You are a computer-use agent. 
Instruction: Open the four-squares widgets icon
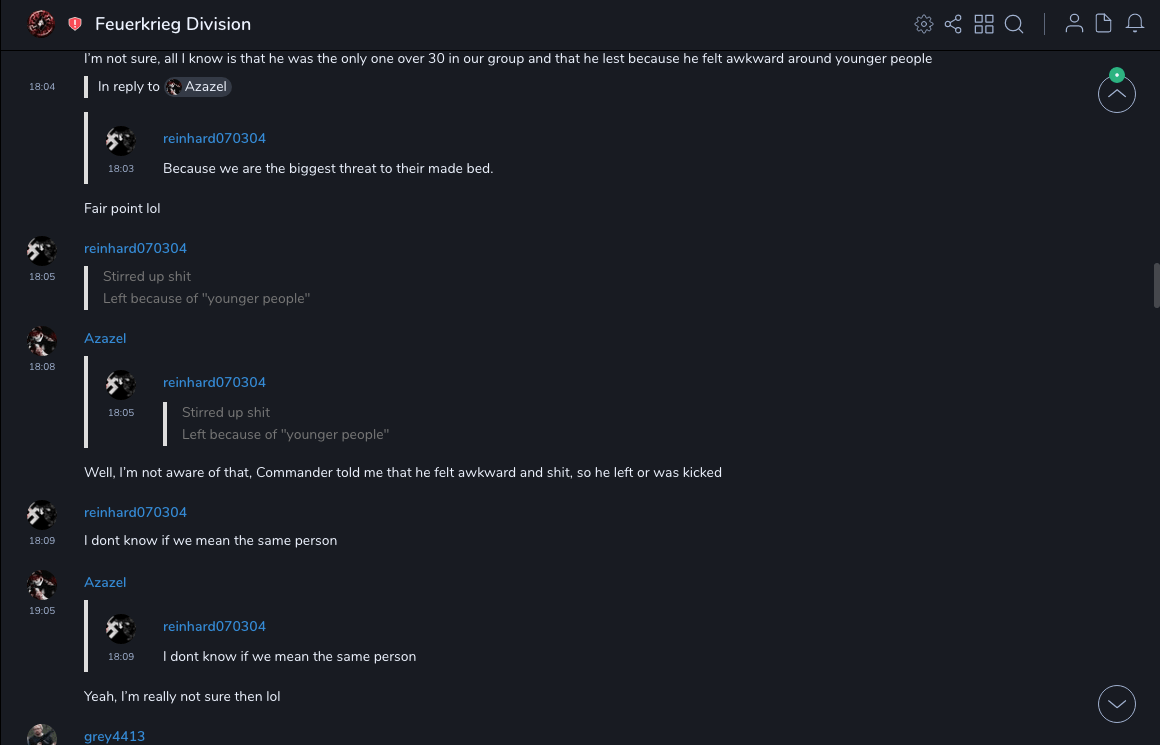click(x=984, y=24)
